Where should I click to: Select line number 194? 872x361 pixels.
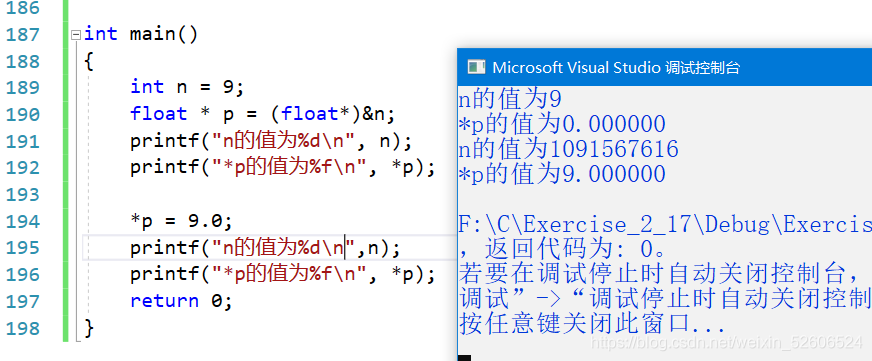(x=22, y=221)
